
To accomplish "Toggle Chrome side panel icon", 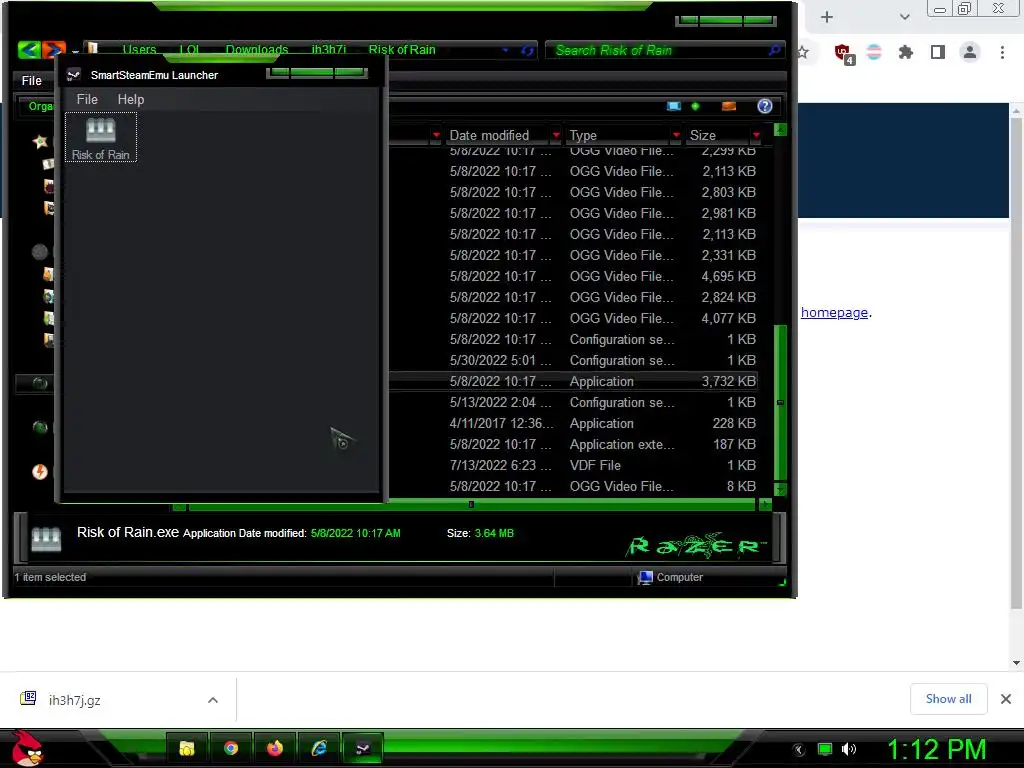I will (x=938, y=52).
